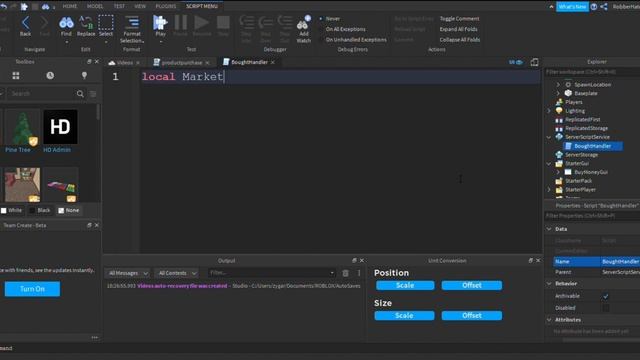
Task: Open the Output panel more options menu
Action: point(359,273)
